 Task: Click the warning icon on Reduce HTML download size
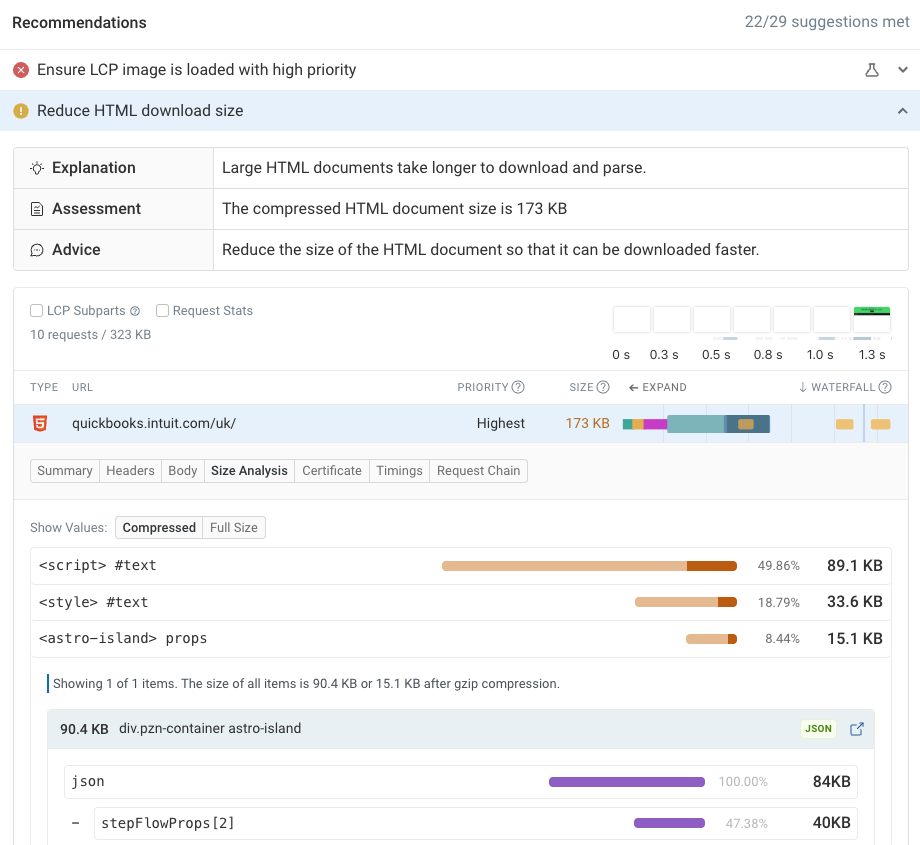[x=20, y=111]
